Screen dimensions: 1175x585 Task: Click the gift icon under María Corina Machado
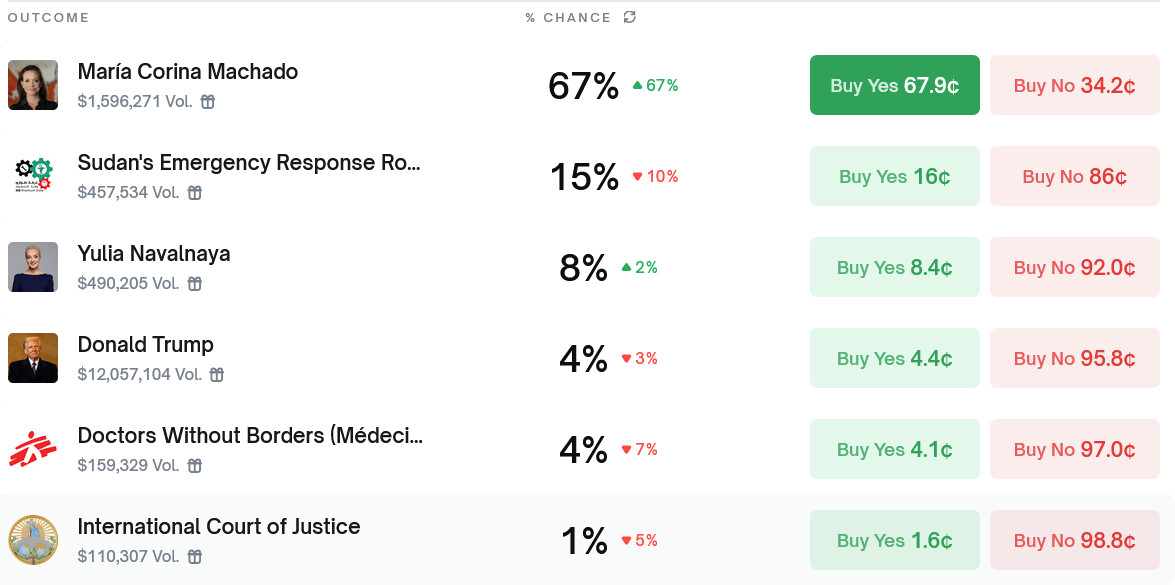(208, 102)
